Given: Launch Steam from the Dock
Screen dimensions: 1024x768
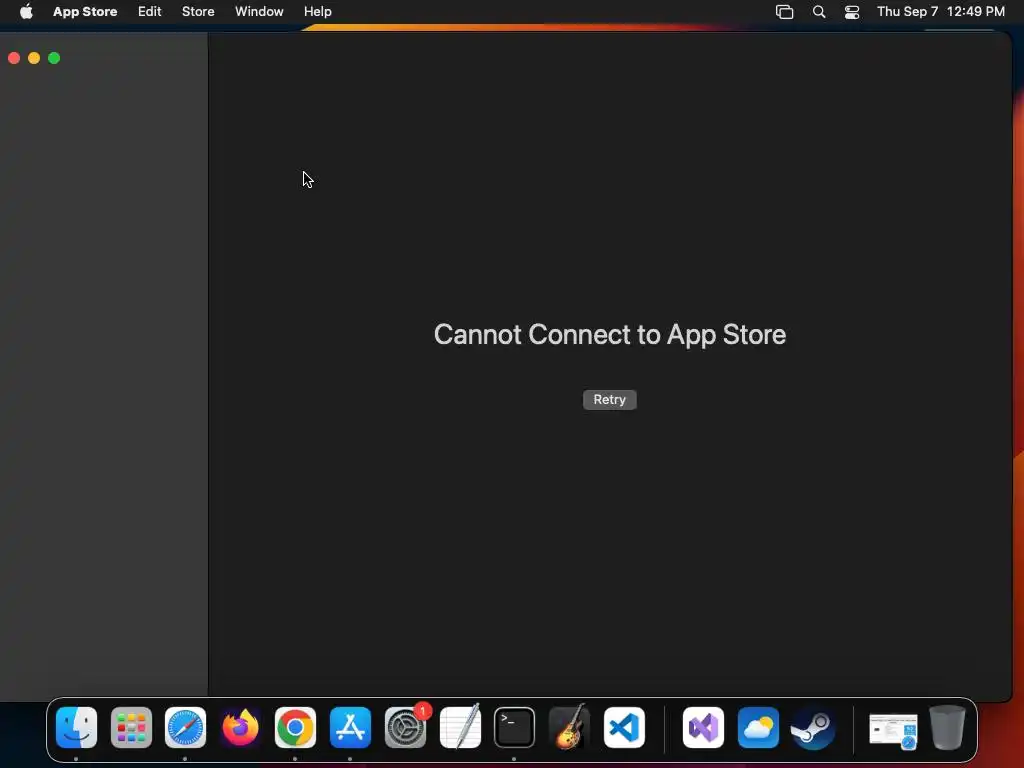Looking at the screenshot, I should pos(813,728).
